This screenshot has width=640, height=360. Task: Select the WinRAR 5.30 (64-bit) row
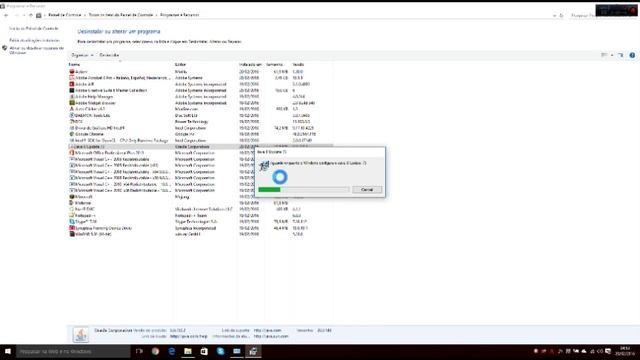(x=200, y=234)
